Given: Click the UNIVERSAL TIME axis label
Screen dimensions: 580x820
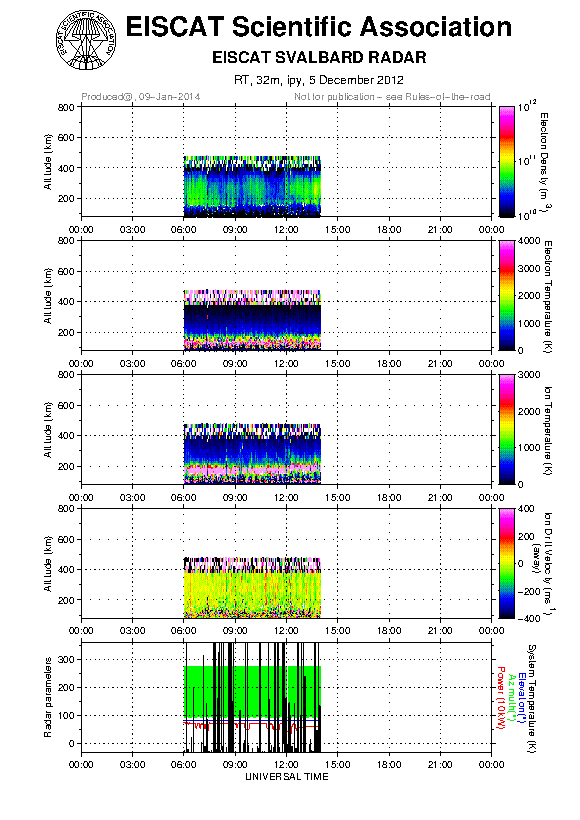Looking at the screenshot, I should tap(287, 777).
